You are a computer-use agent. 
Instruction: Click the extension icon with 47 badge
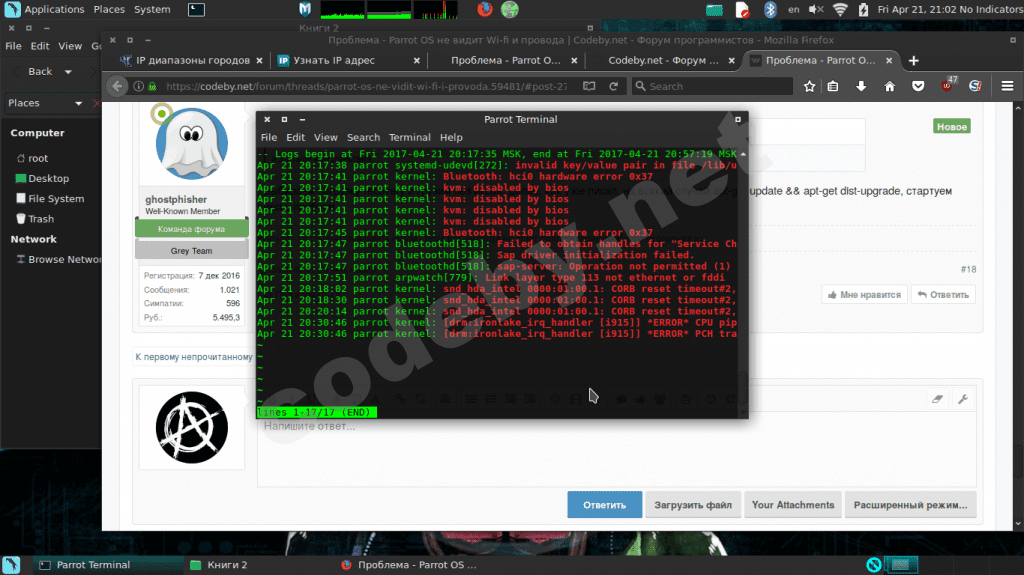(948, 84)
